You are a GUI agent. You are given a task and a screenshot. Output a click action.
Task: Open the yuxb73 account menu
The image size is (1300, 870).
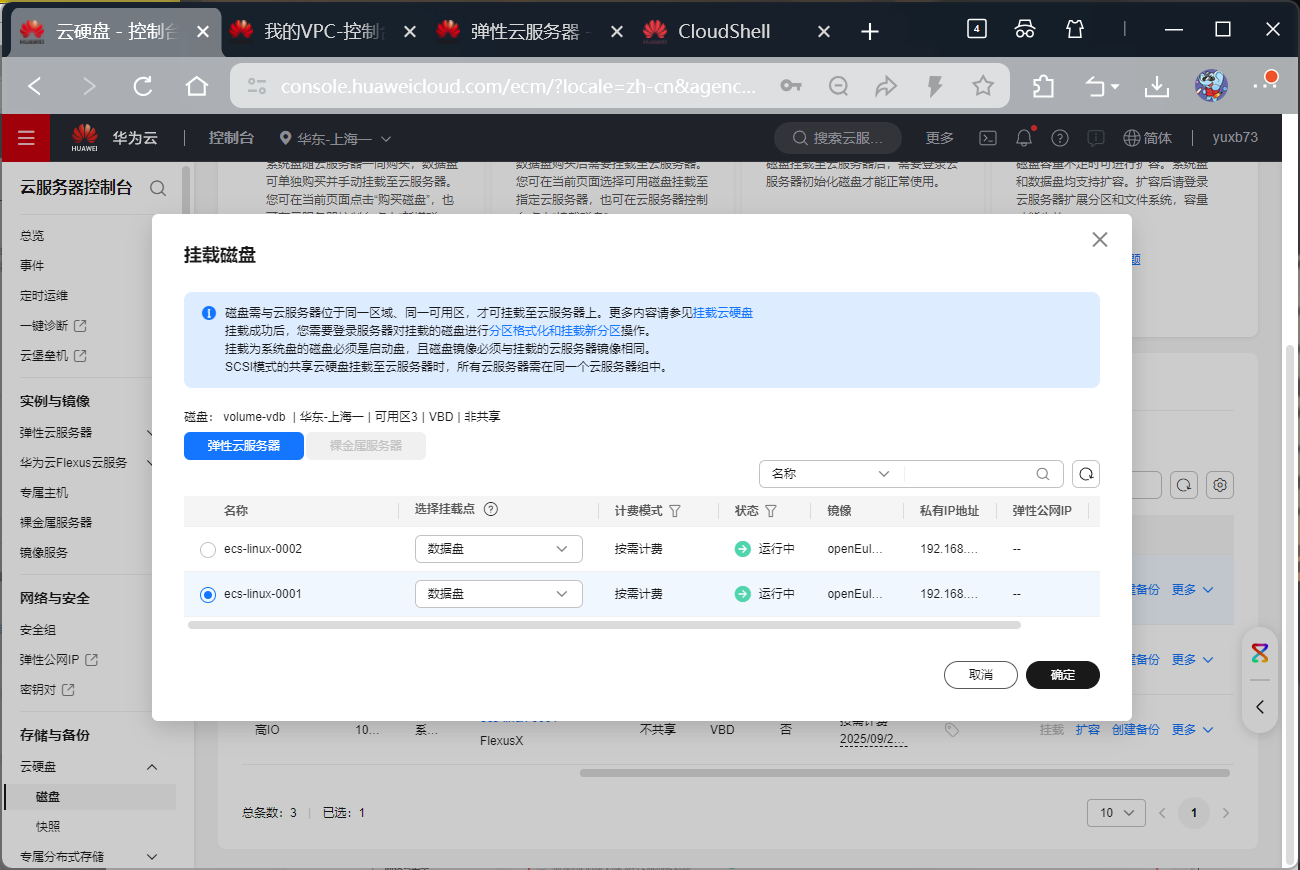1235,138
